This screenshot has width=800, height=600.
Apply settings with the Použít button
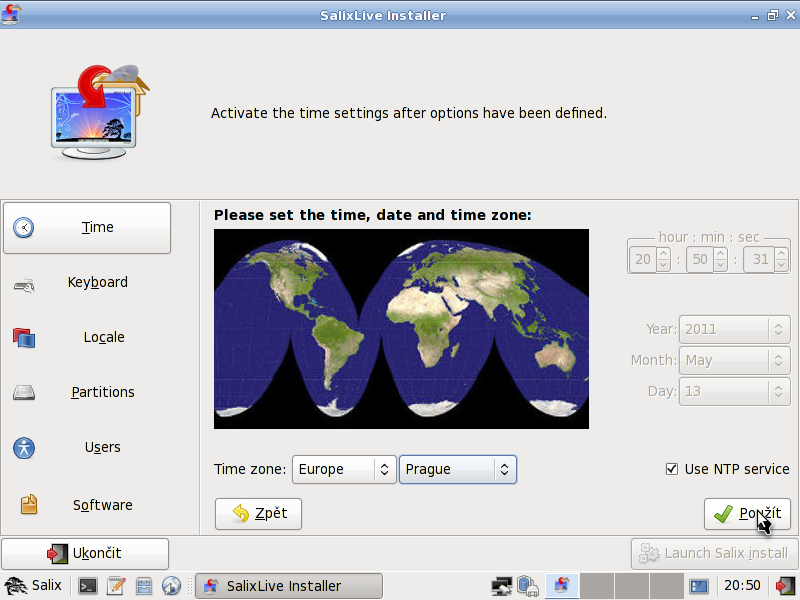pyautogui.click(x=747, y=514)
